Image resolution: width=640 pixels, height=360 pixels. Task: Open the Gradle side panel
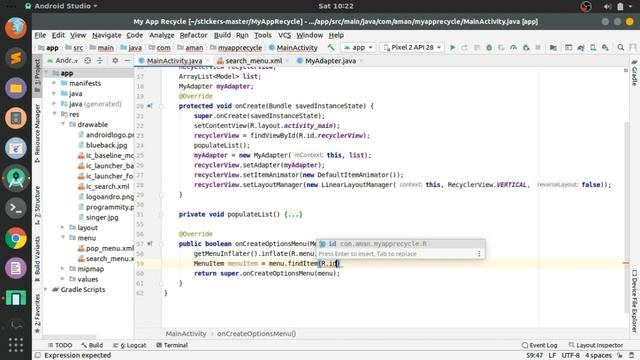click(634, 72)
